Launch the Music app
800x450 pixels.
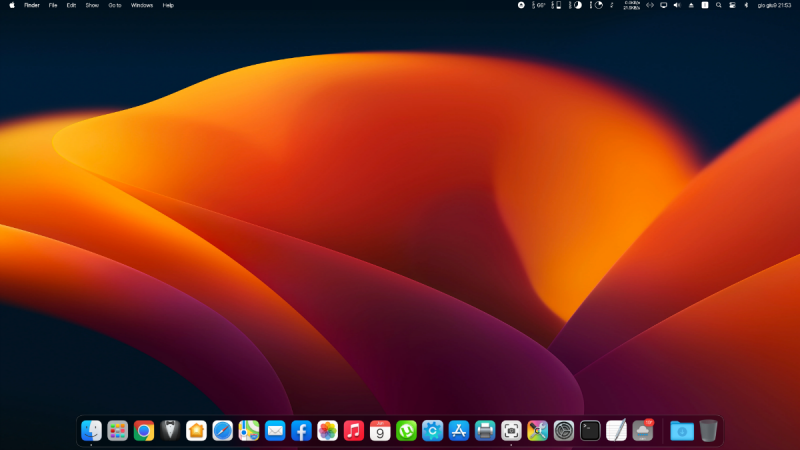point(353,430)
